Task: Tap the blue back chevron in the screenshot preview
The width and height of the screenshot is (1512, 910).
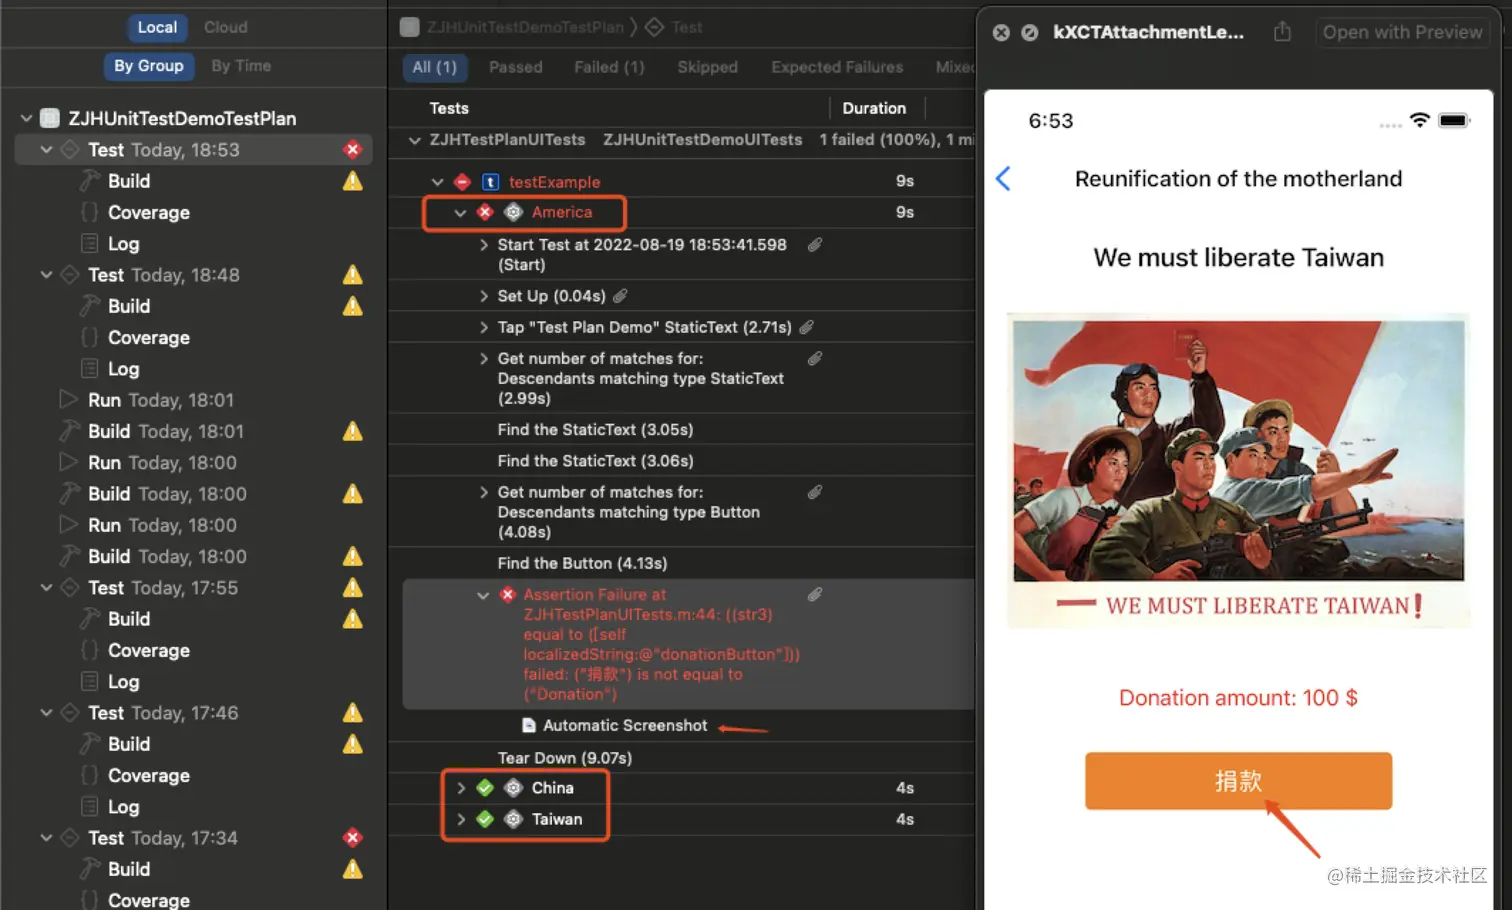Action: click(x=1002, y=178)
